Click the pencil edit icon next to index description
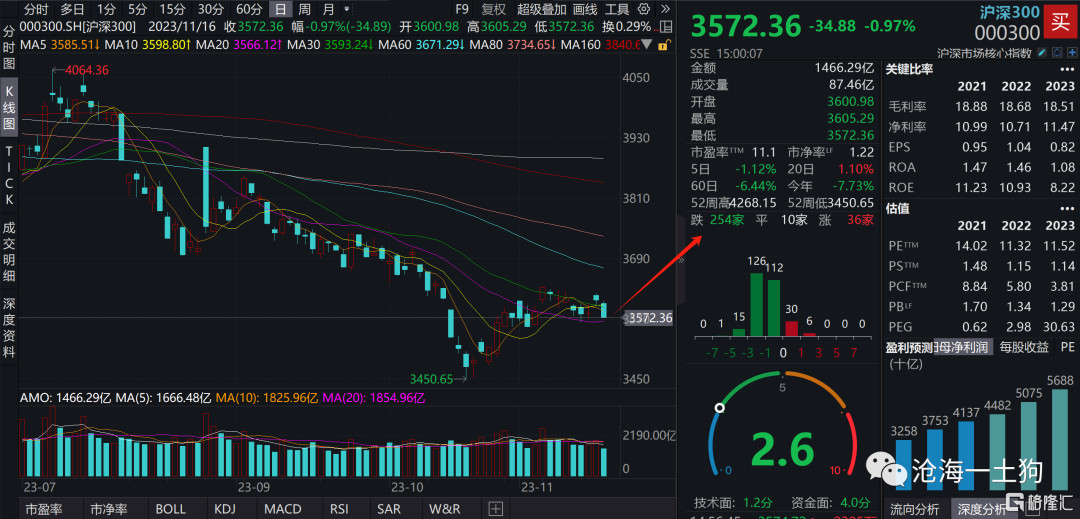Viewport: 1080px width, 519px height. click(1042, 52)
